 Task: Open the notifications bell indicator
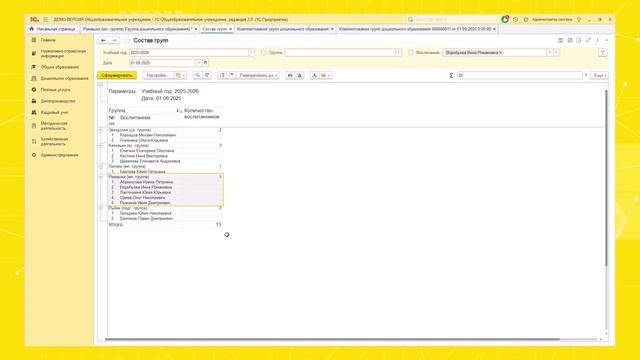(505, 19)
